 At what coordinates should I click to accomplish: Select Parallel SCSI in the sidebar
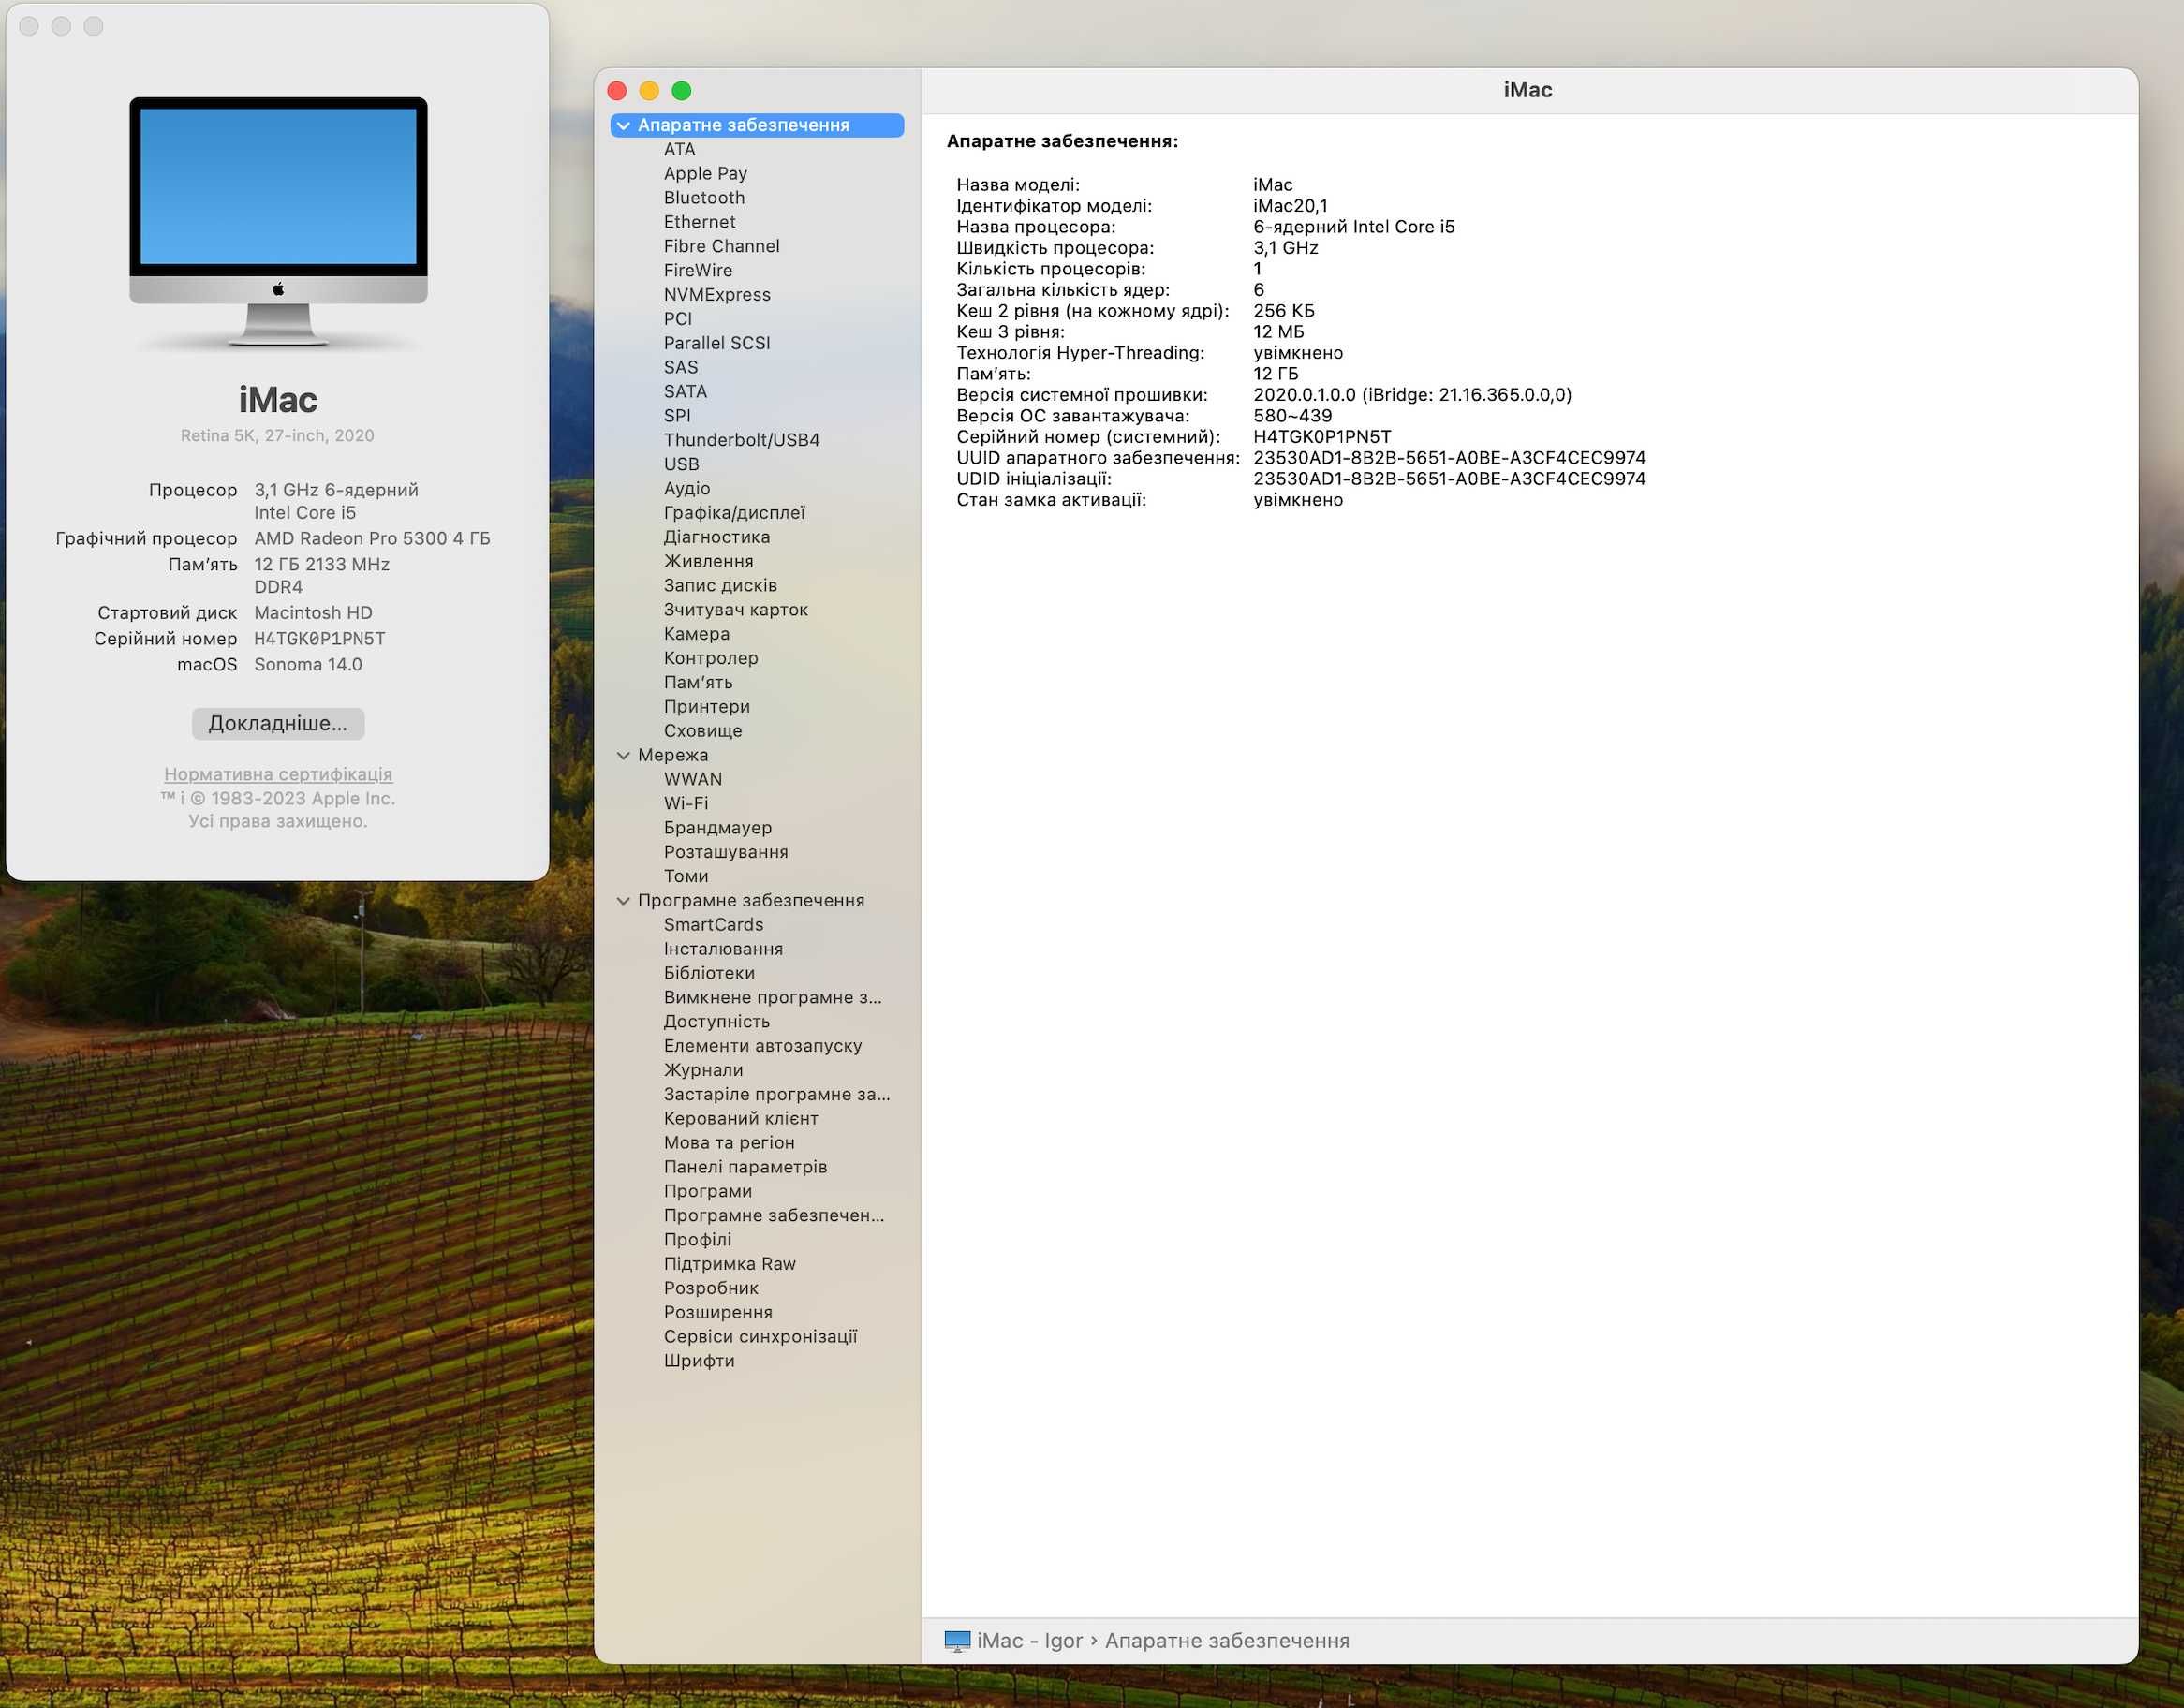(717, 343)
